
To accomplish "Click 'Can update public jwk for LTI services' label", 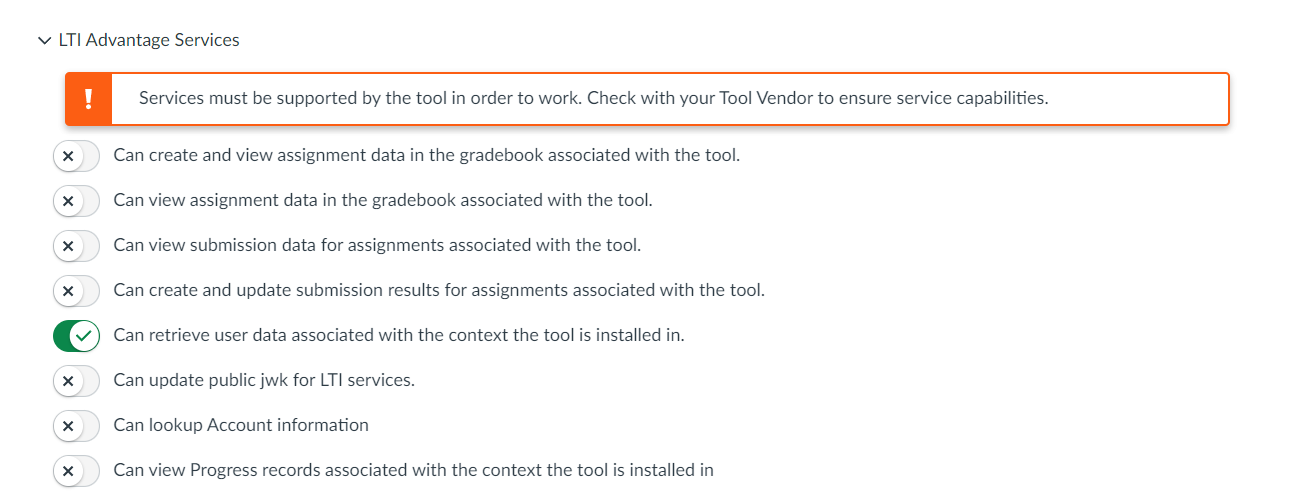I will click(264, 380).
